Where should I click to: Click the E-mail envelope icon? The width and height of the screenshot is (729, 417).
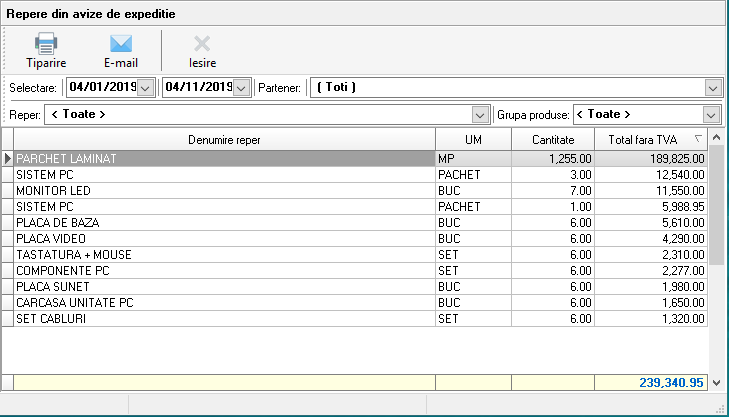click(121, 43)
